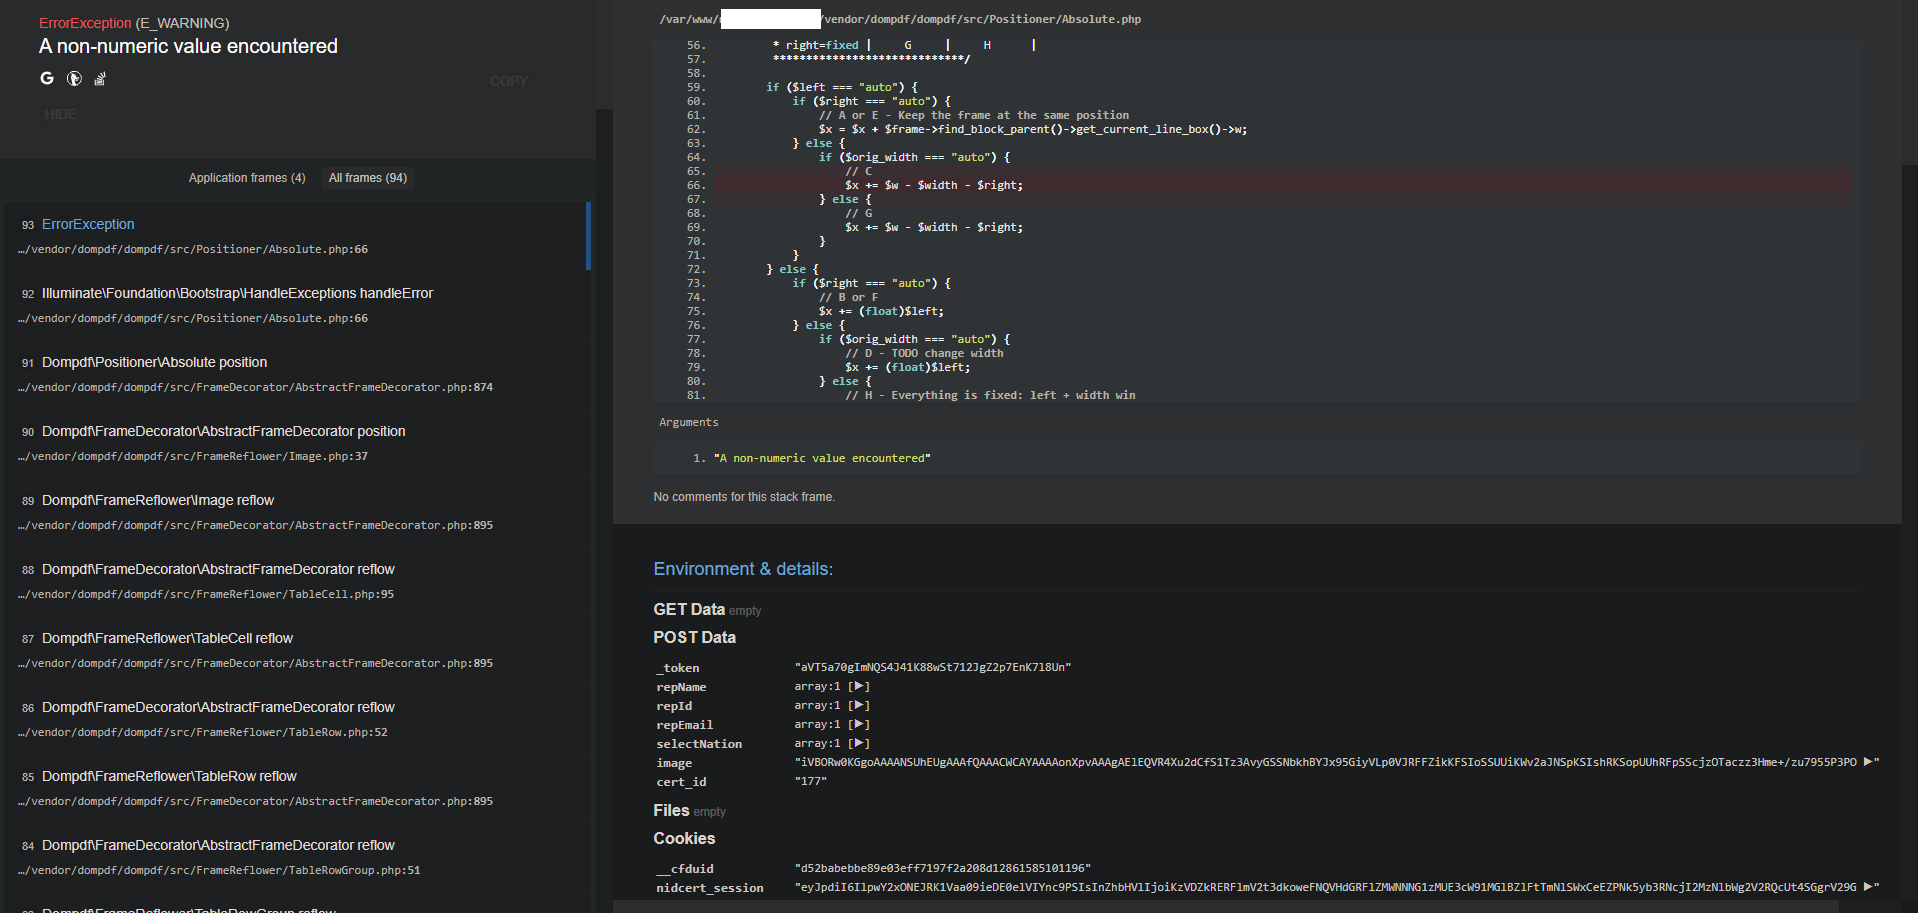This screenshot has height=913, width=1918.
Task: Switch to the Application frames tab
Action: pos(246,177)
